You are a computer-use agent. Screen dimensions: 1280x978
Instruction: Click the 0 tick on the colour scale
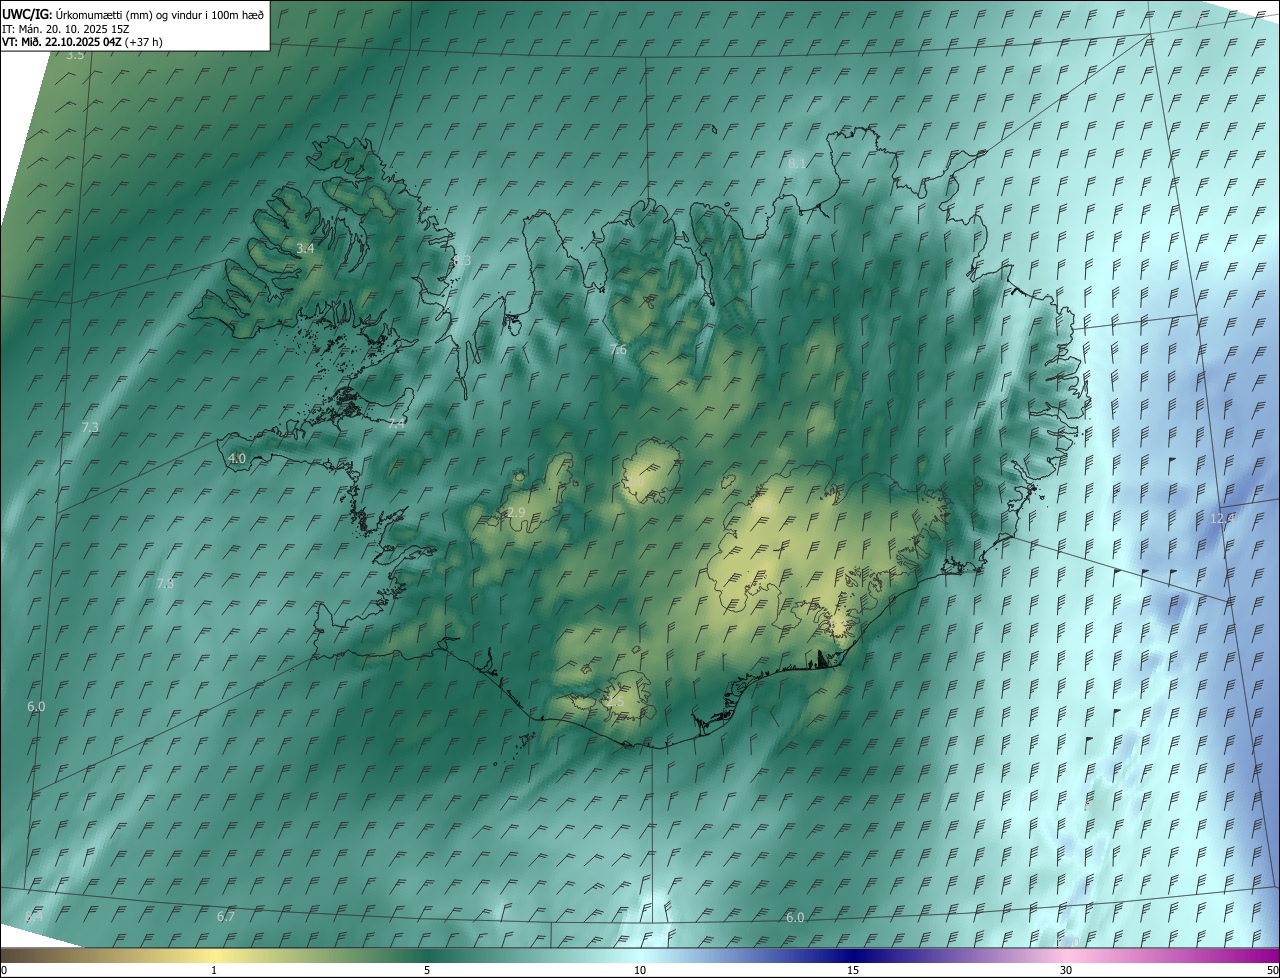click(x=4, y=970)
